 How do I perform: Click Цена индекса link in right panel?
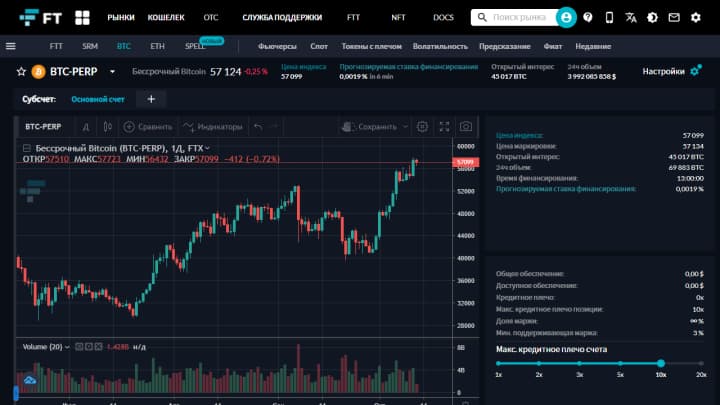pos(519,135)
